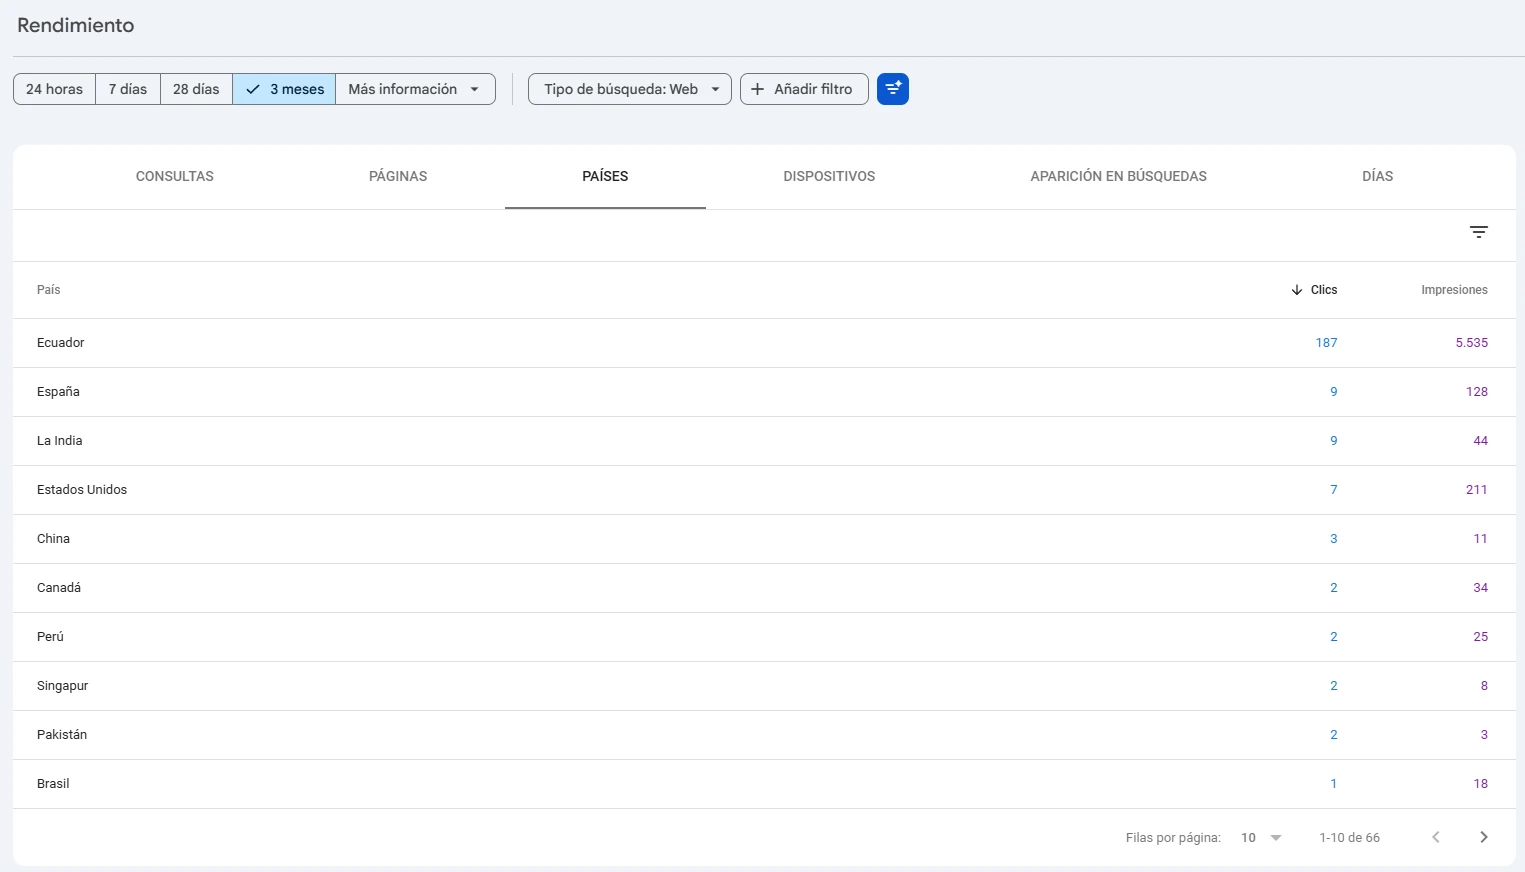Select the La India row
The image size is (1525, 872).
pyautogui.click(x=764, y=441)
